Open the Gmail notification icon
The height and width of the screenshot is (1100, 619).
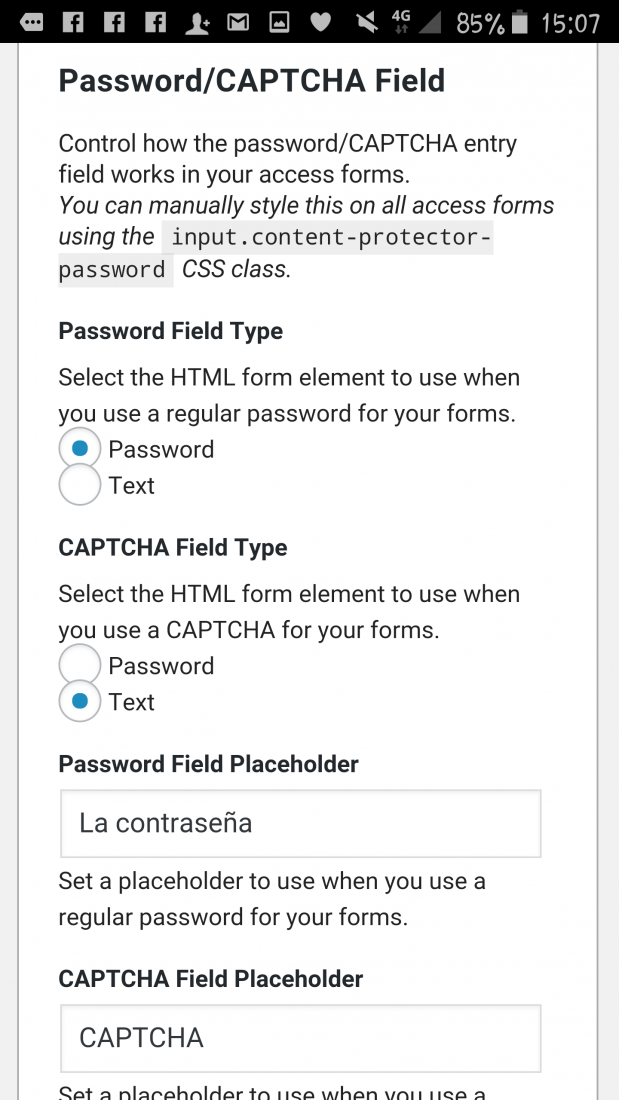(238, 23)
